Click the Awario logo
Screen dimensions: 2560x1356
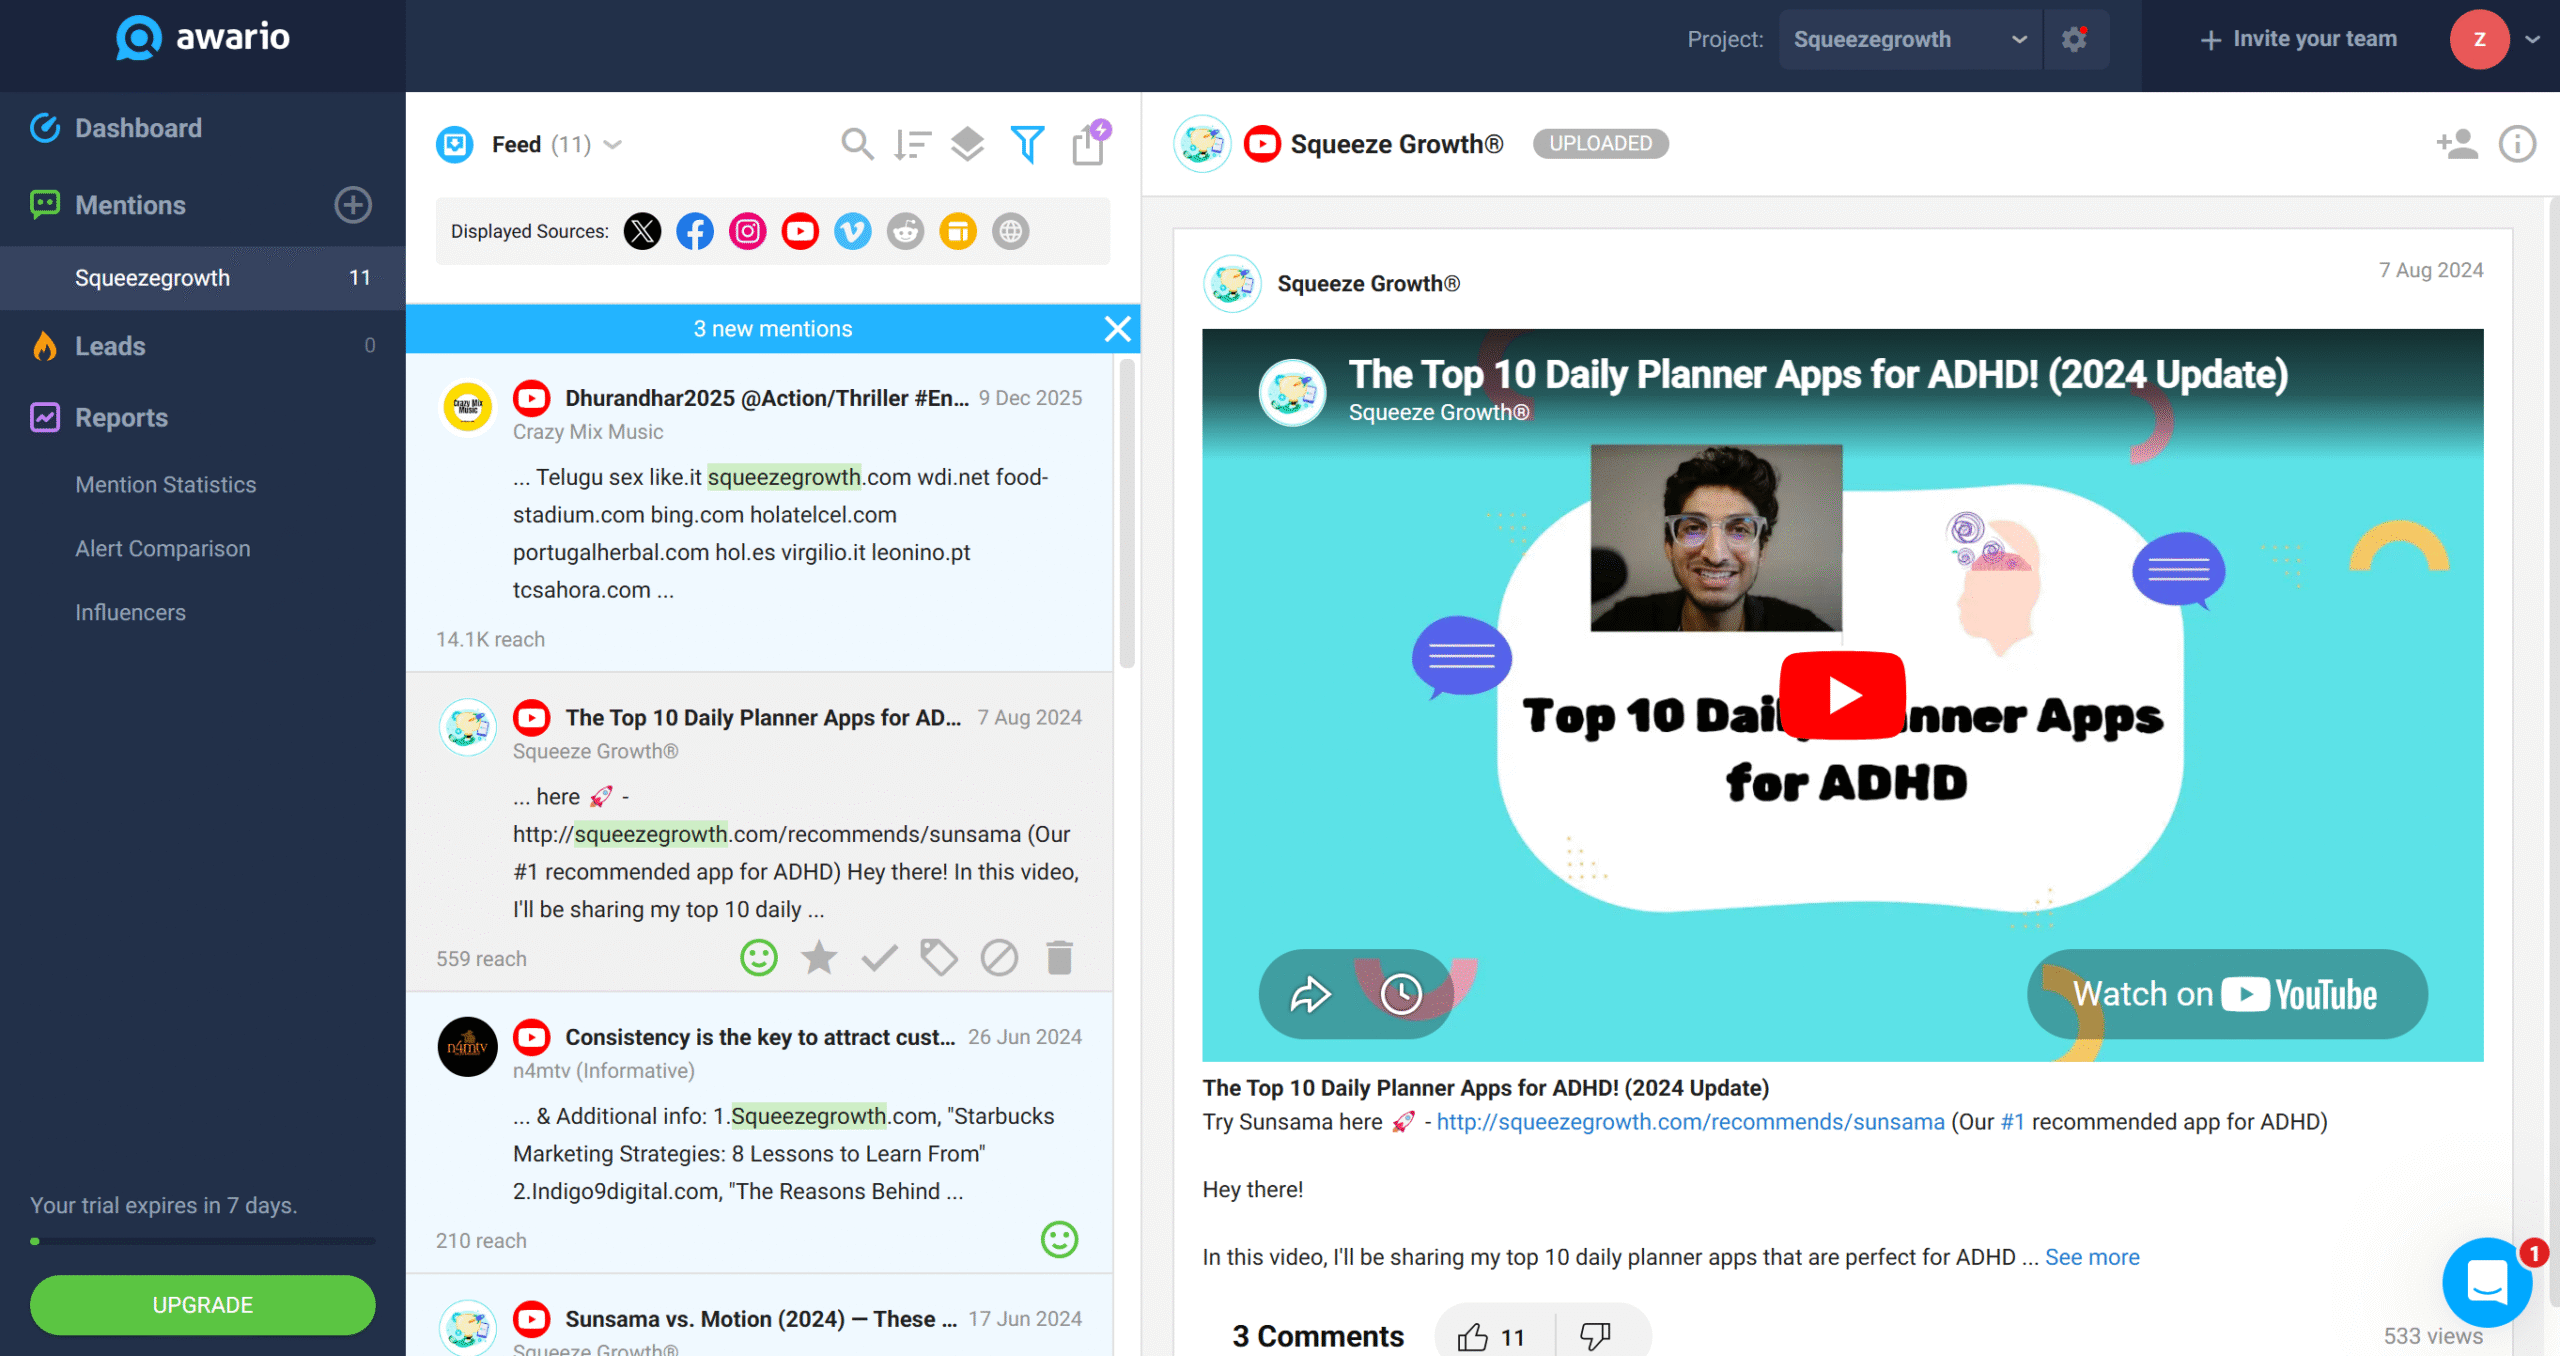tap(203, 38)
